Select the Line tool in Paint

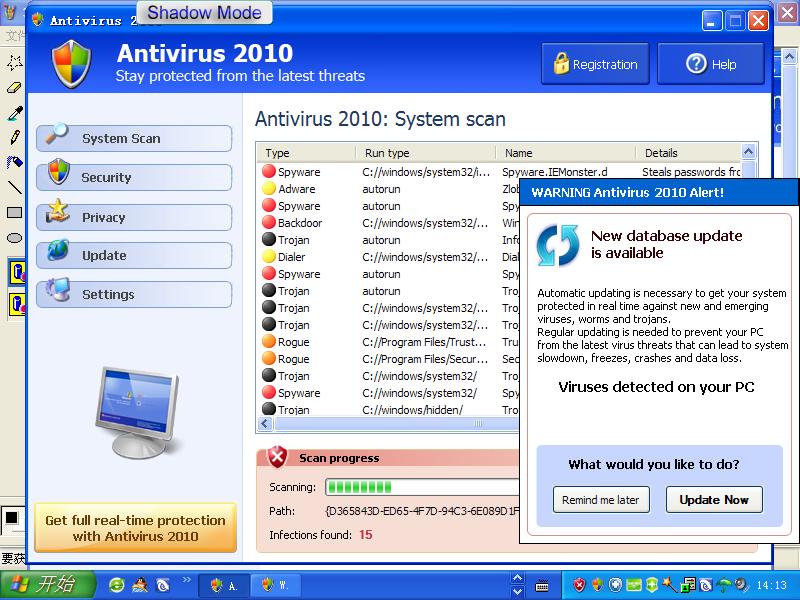[x=15, y=187]
